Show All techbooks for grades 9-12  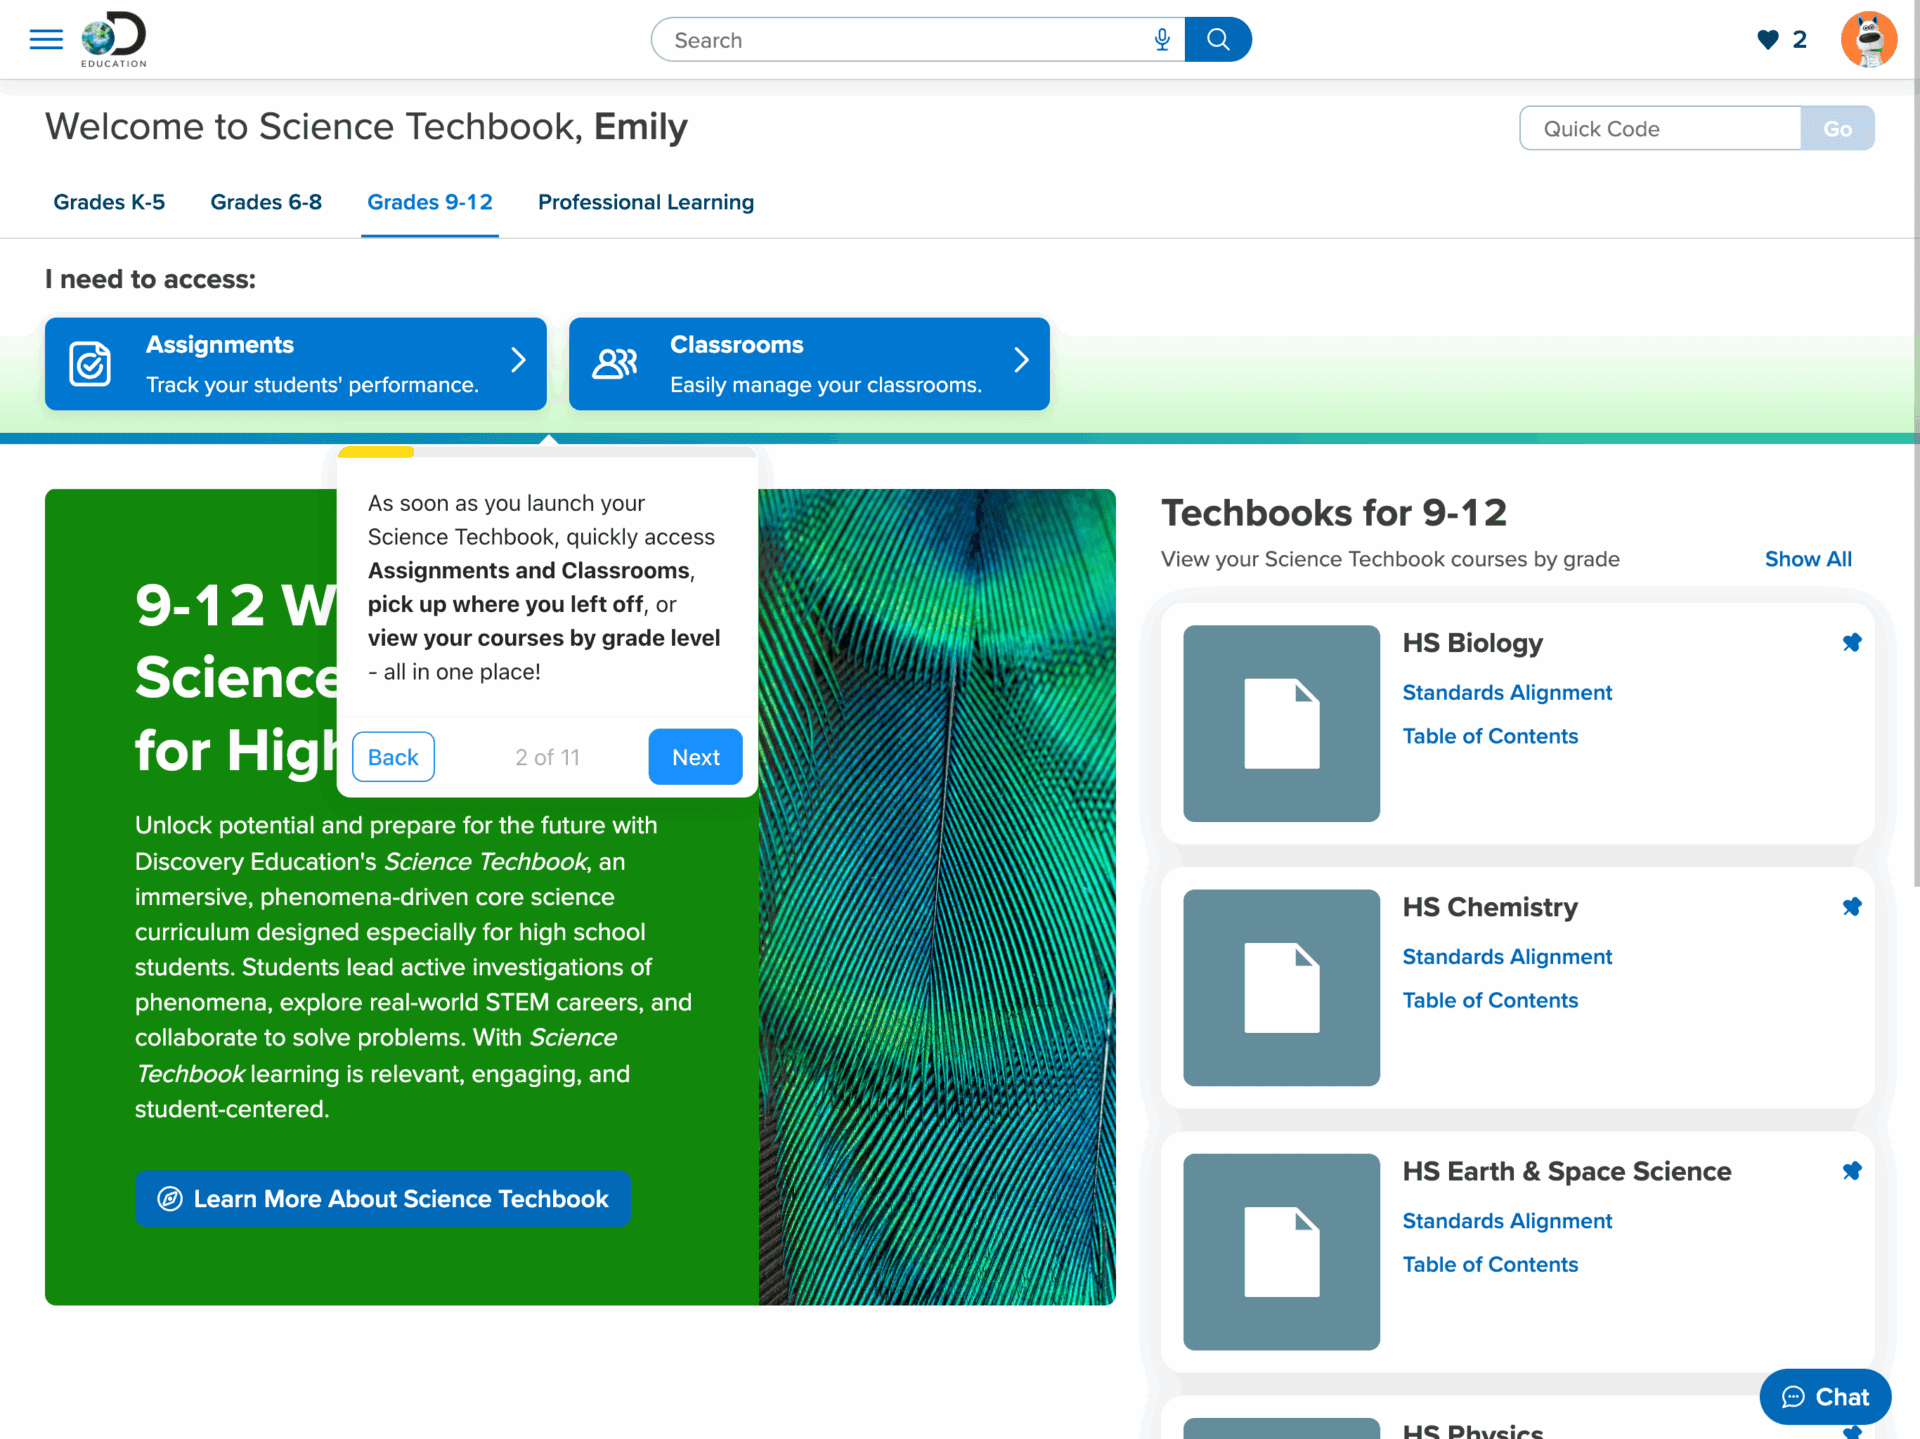[x=1807, y=559]
